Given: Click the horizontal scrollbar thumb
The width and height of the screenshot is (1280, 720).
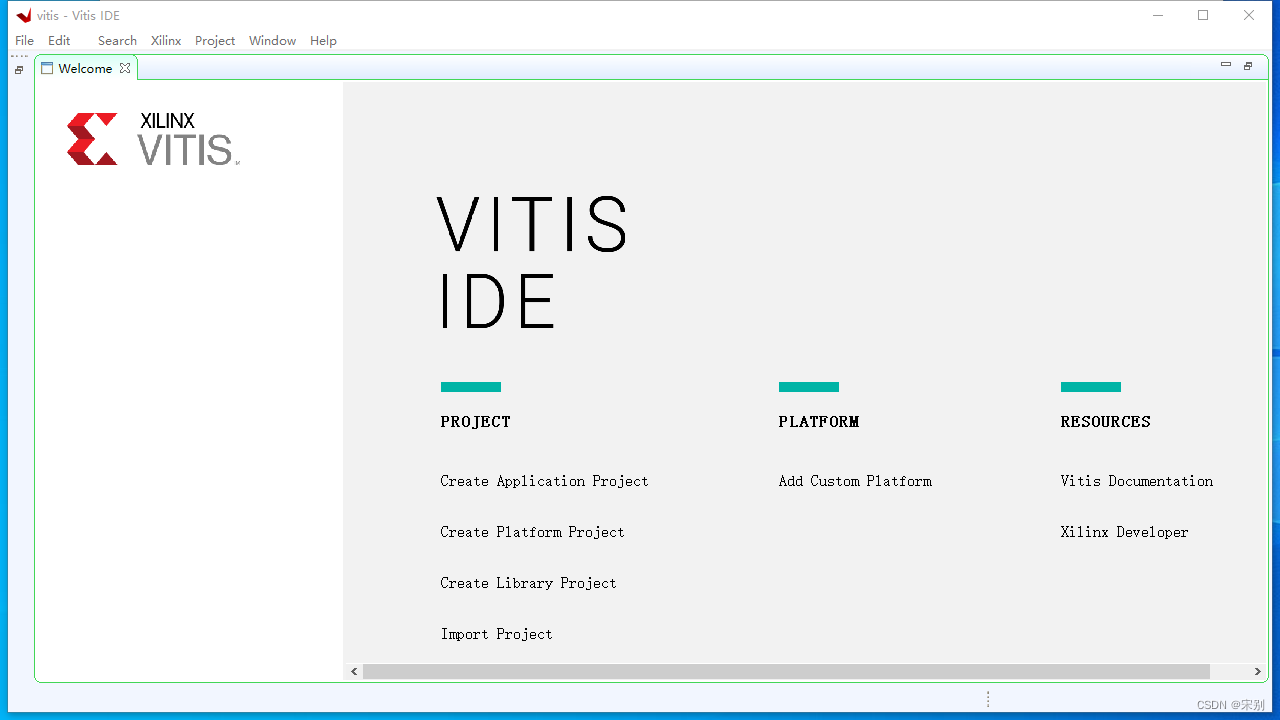Looking at the screenshot, I should tap(786, 672).
